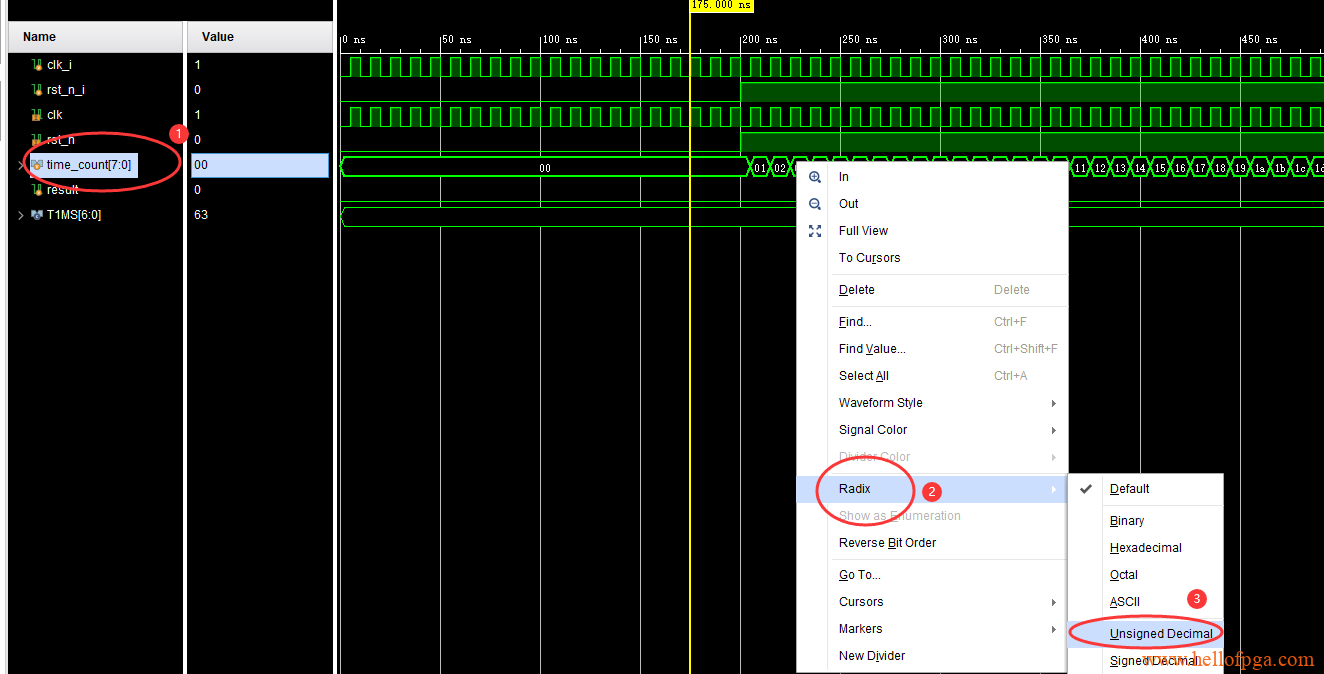
Task: Set radix to Hexadecimal
Action: click(x=1145, y=548)
